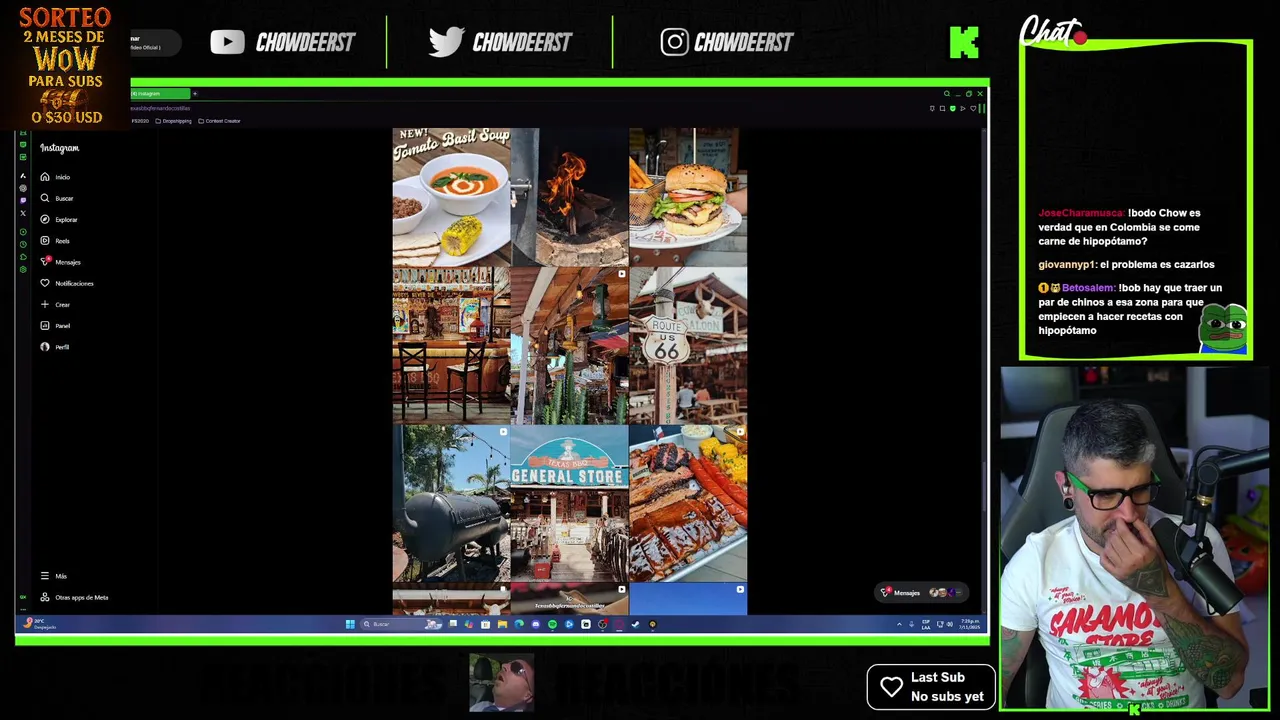
Task: Open the Twitch icon in browser sidebar
Action: click(23, 200)
